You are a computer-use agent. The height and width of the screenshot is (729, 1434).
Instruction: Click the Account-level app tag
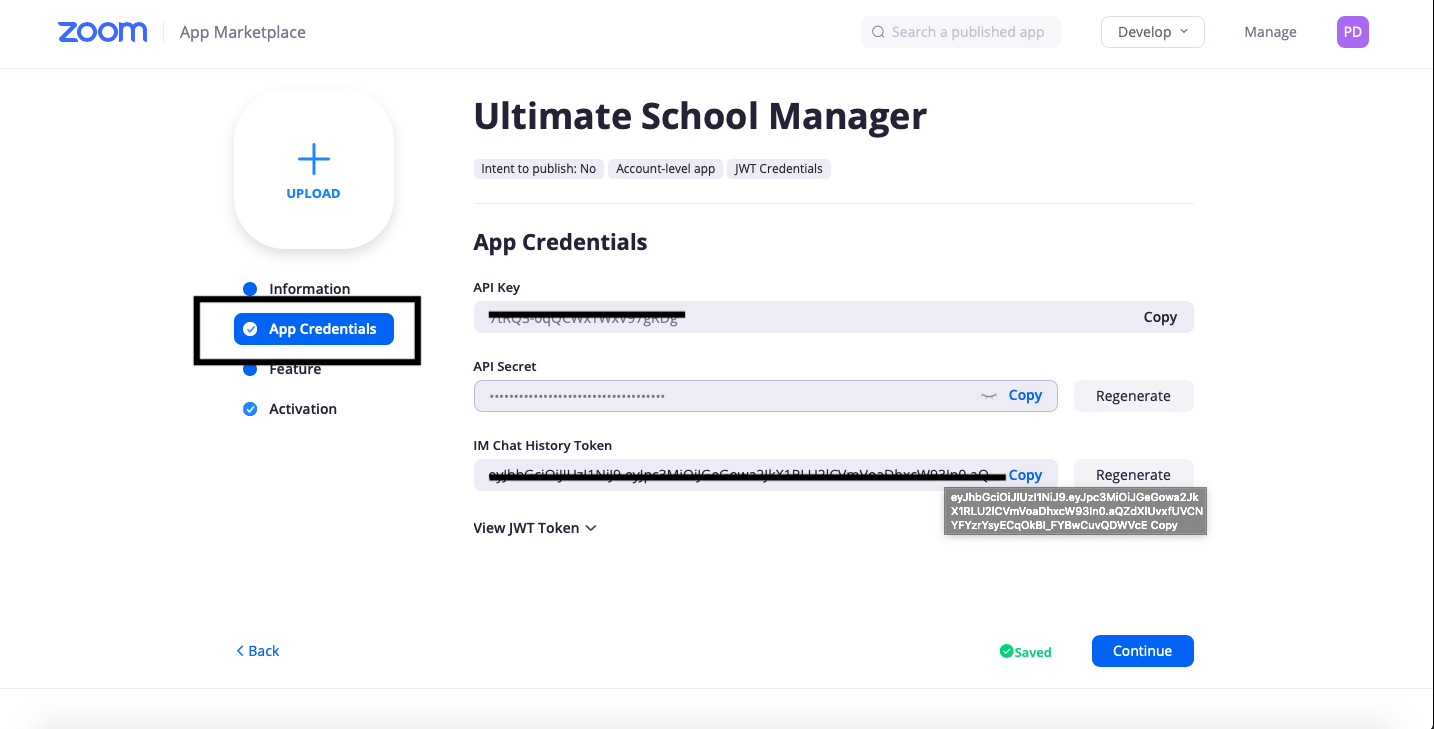point(665,169)
